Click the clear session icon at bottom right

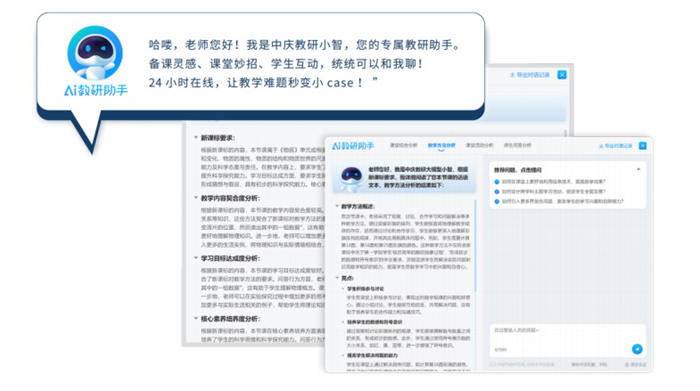(626, 365)
